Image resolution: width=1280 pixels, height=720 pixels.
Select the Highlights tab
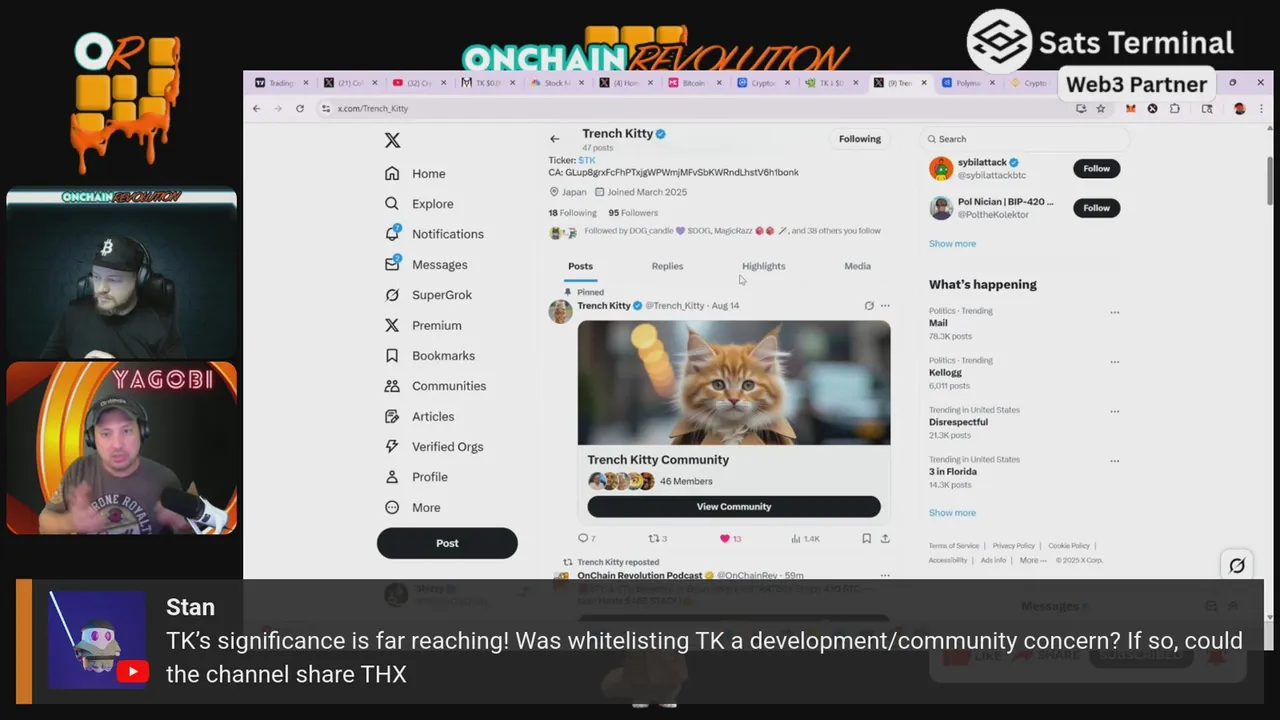coord(763,266)
